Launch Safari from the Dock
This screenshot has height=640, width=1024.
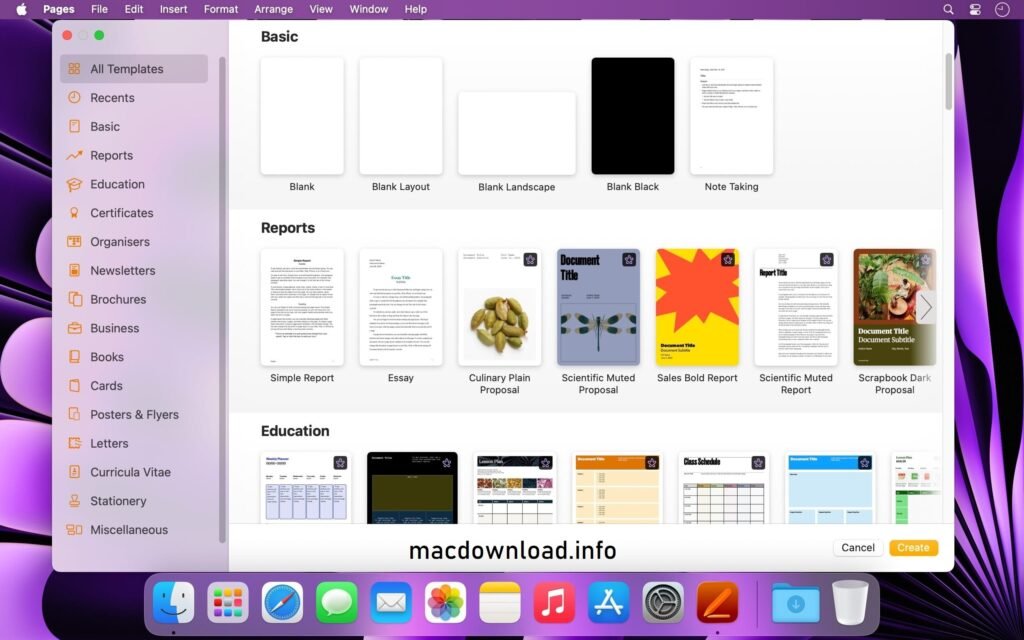click(283, 603)
